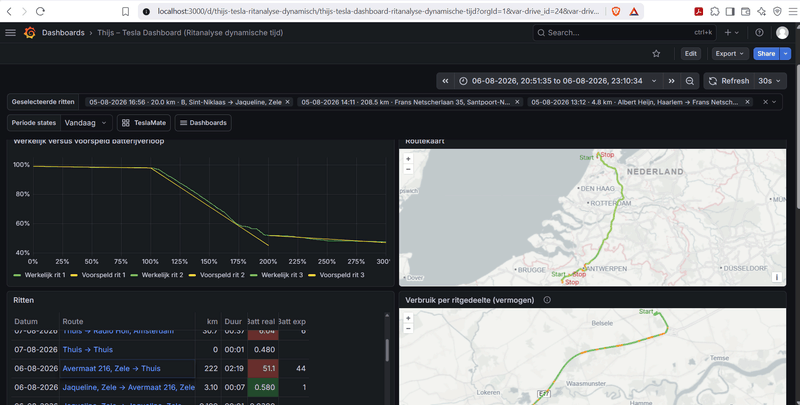
Task: Zoom out the time range
Action: tap(690, 81)
